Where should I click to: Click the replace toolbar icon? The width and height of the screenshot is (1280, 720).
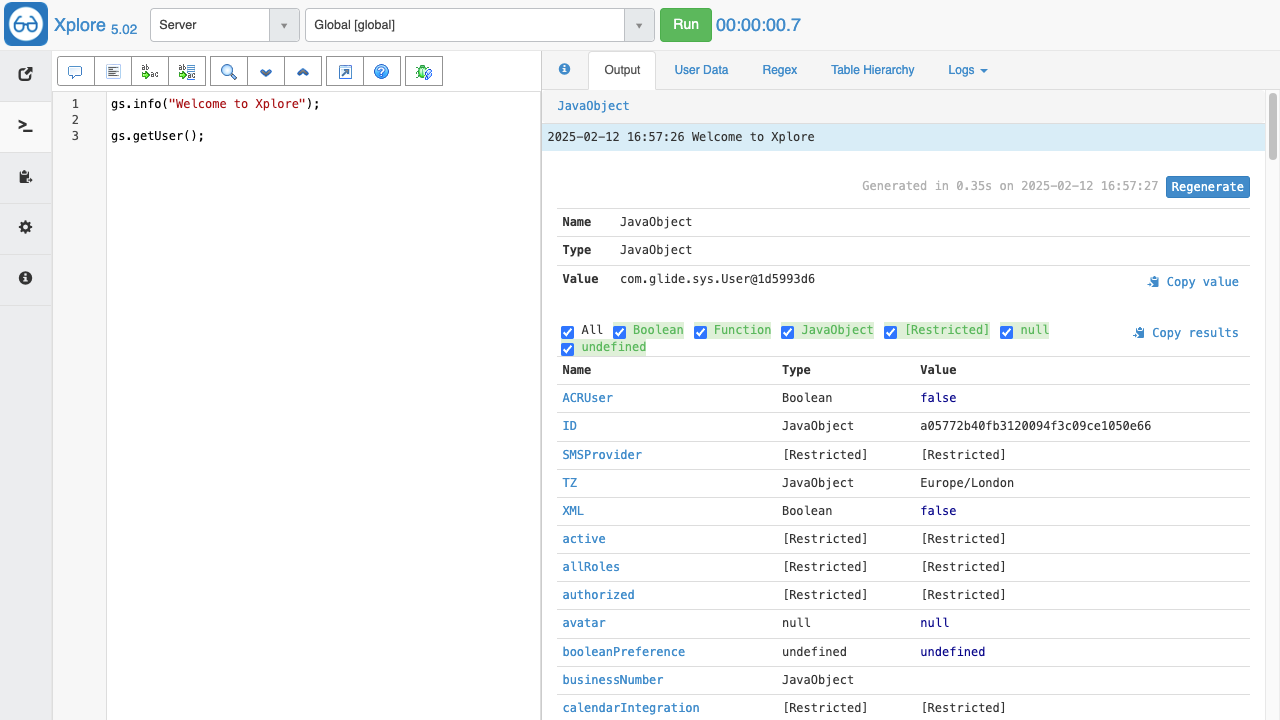click(x=150, y=72)
